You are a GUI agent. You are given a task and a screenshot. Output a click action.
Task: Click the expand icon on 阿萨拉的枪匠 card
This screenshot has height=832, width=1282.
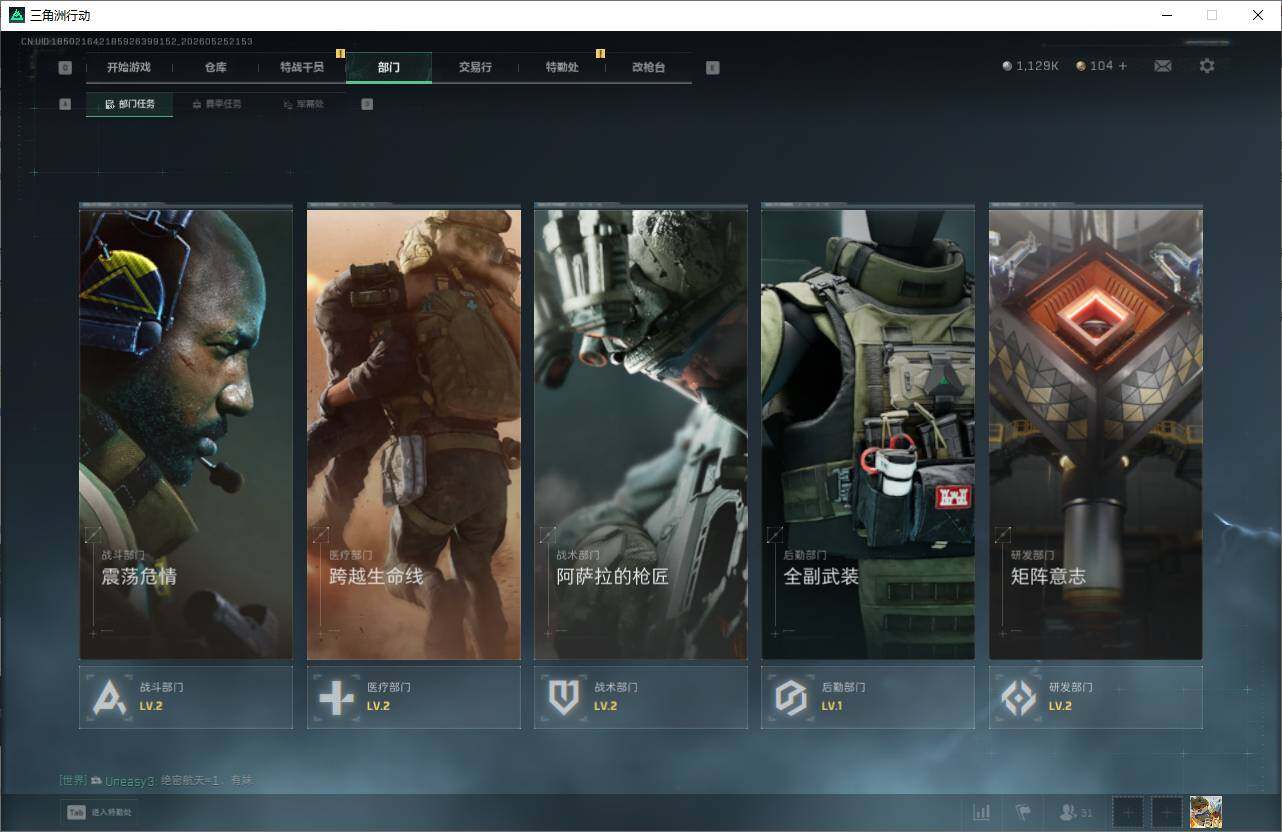(x=548, y=535)
